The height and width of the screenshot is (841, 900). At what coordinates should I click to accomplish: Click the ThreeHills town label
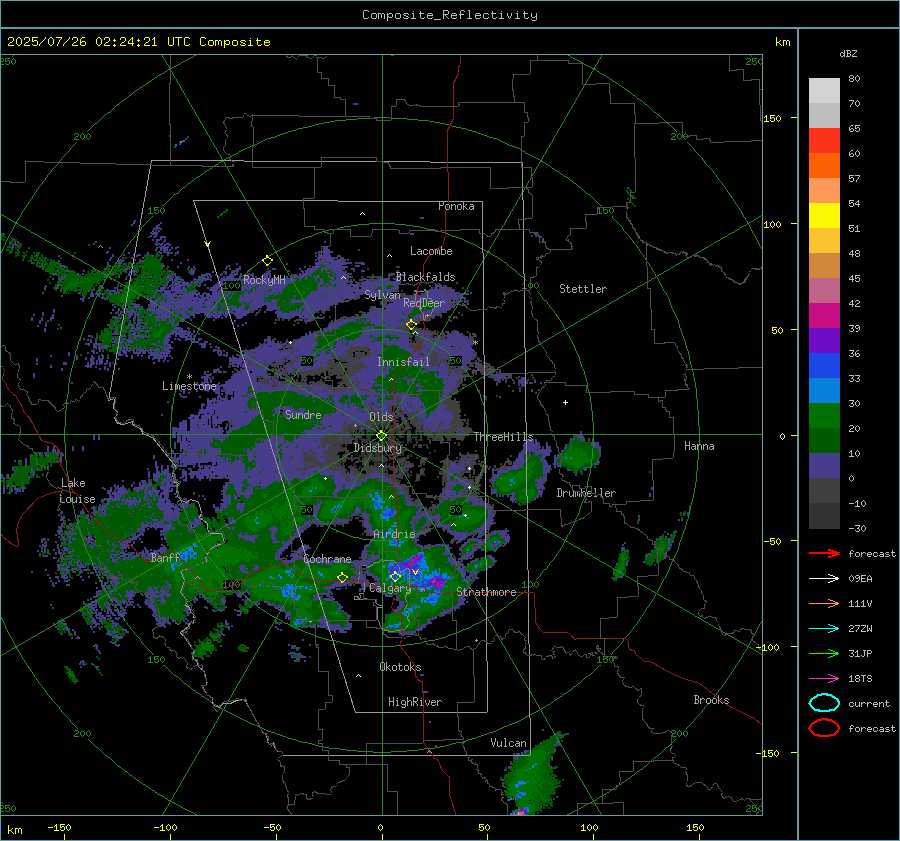(503, 437)
